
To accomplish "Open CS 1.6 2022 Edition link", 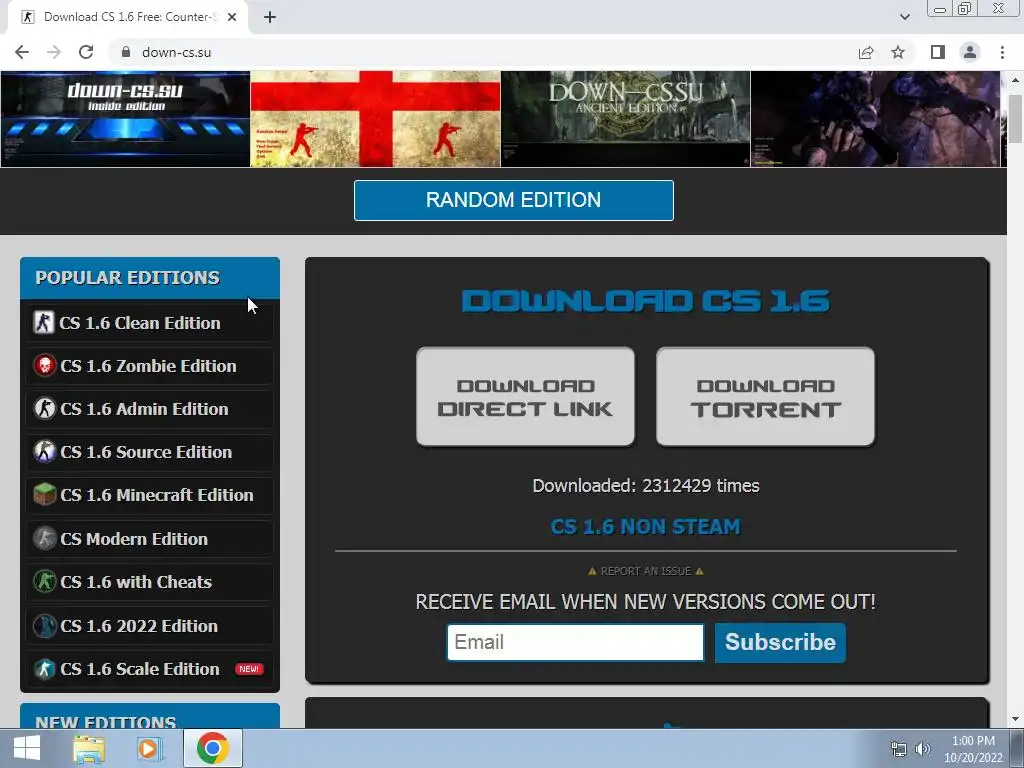I will [139, 626].
